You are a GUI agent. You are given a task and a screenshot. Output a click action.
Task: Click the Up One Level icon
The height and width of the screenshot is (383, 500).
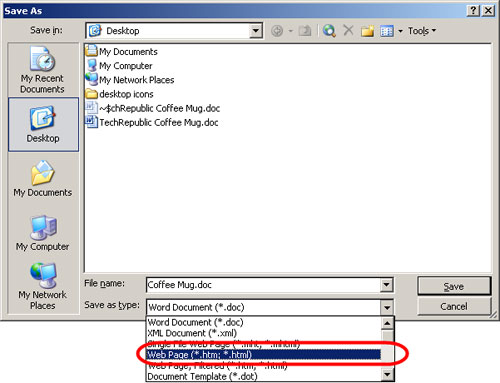coord(305,31)
